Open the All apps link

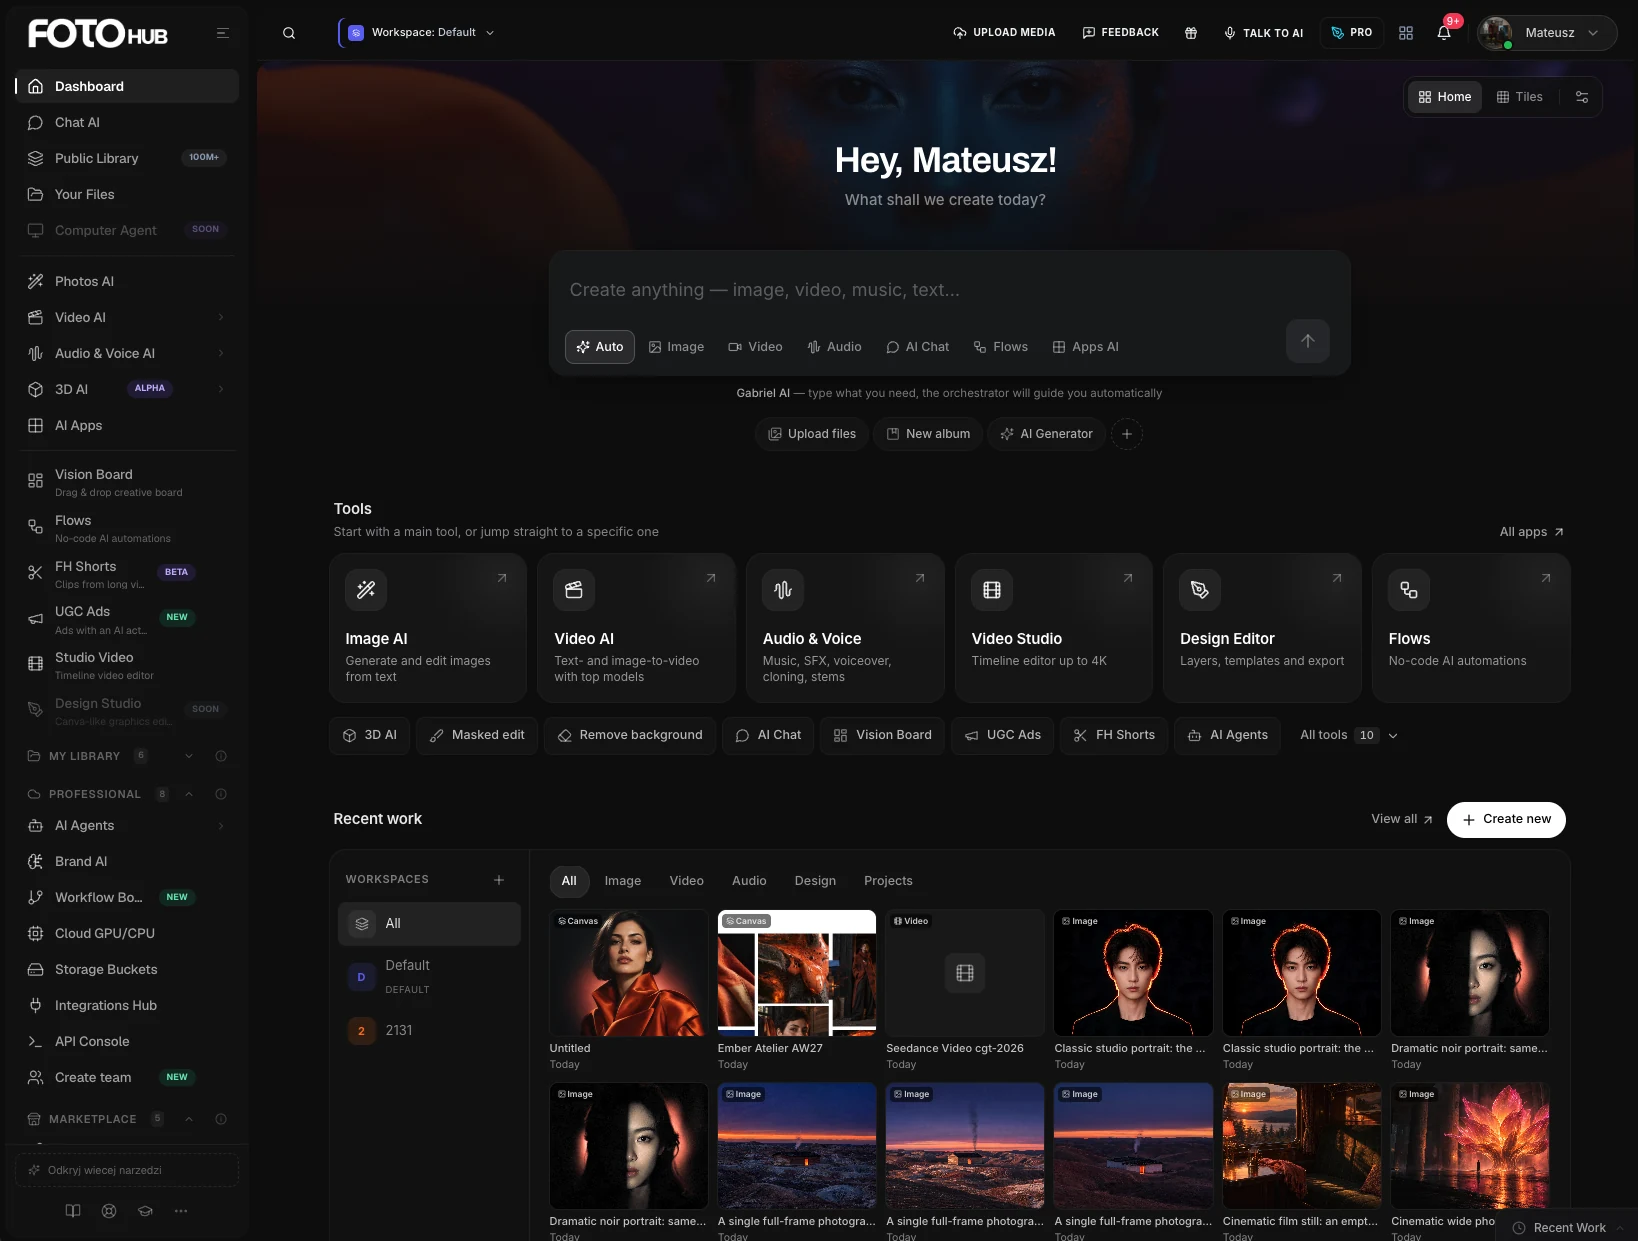[1531, 532]
